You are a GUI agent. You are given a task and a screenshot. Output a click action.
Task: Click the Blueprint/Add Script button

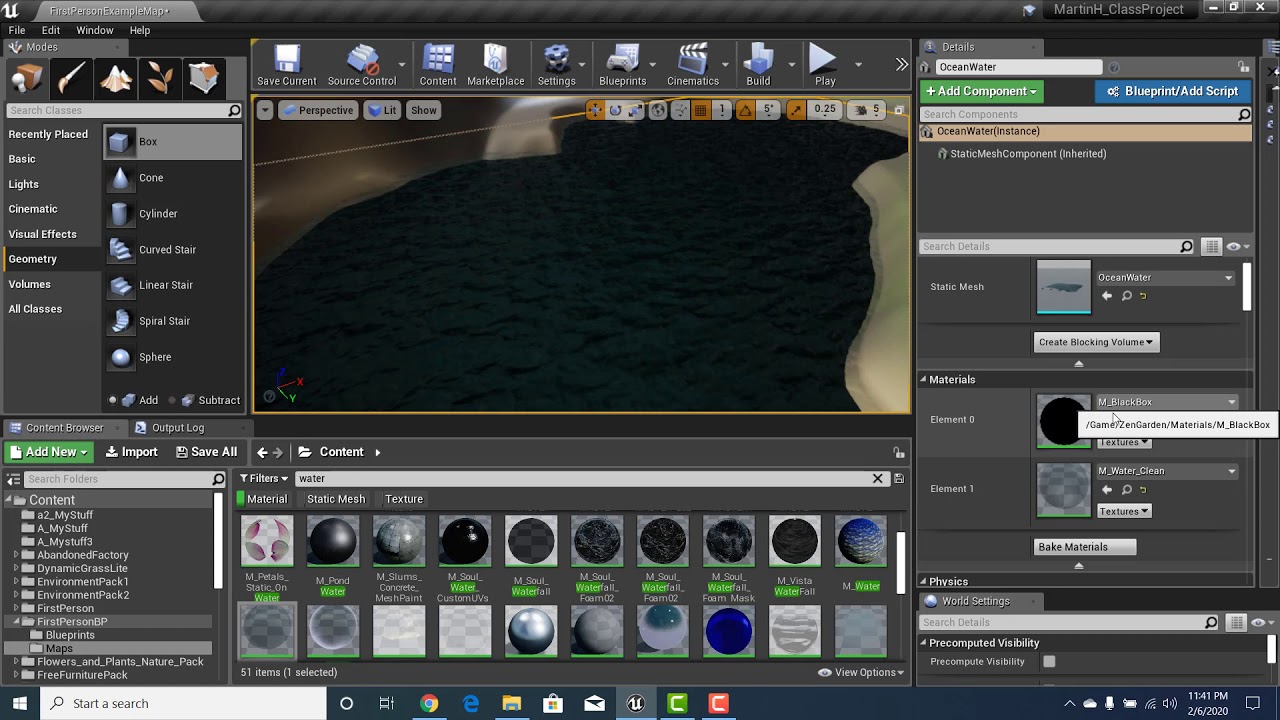[x=1171, y=91]
